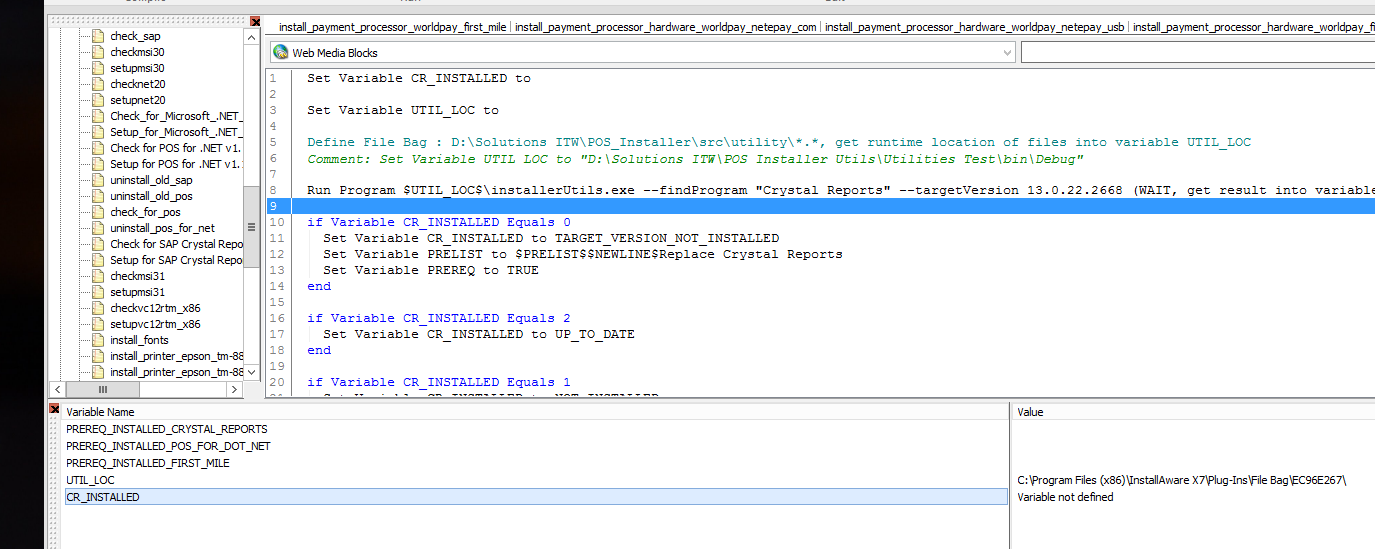Click line 3 Set Variable UTIL_LOC

click(x=403, y=110)
